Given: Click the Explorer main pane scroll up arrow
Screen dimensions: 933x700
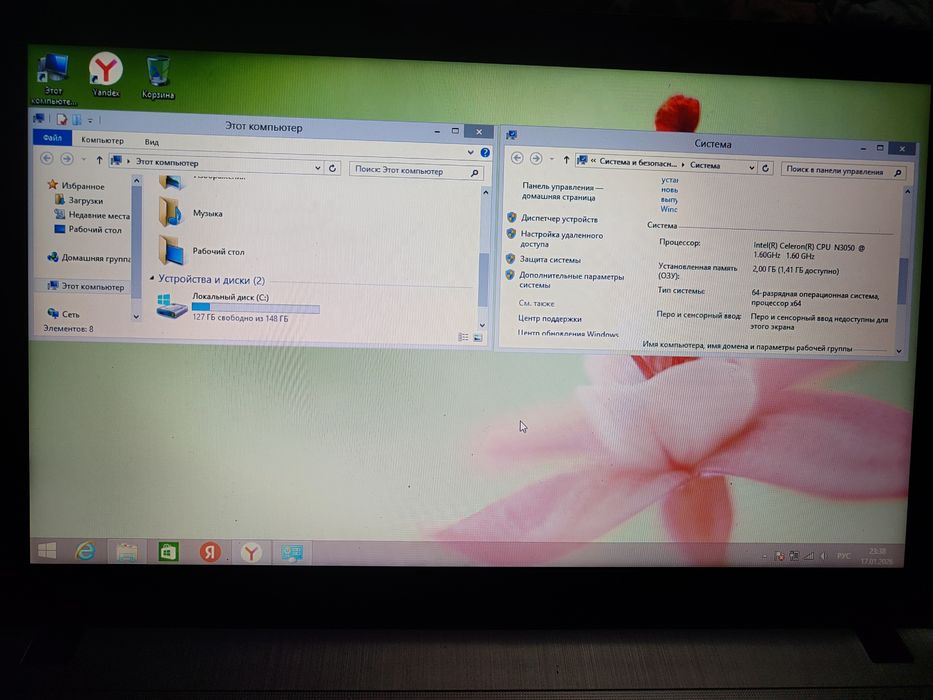Looking at the screenshot, I should tap(486, 193).
